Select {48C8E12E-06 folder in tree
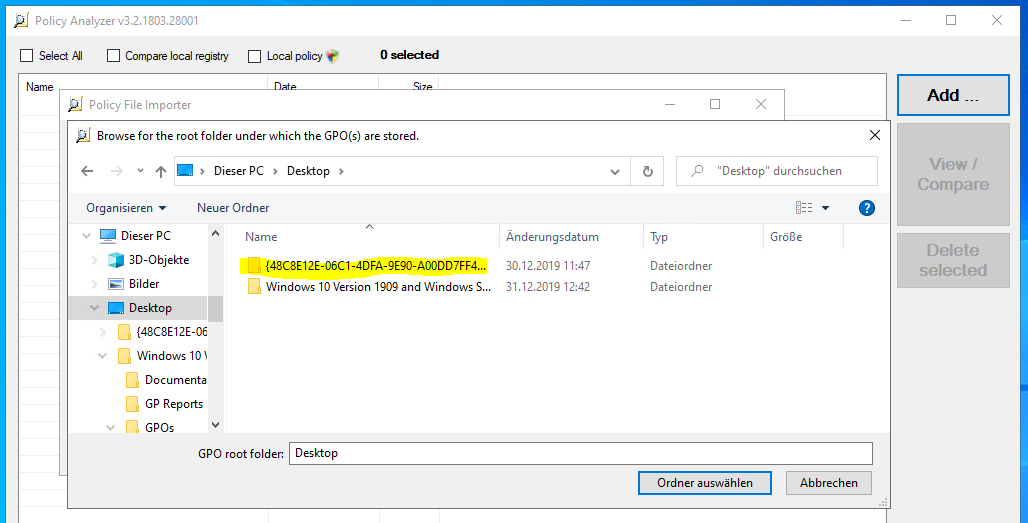 171,332
